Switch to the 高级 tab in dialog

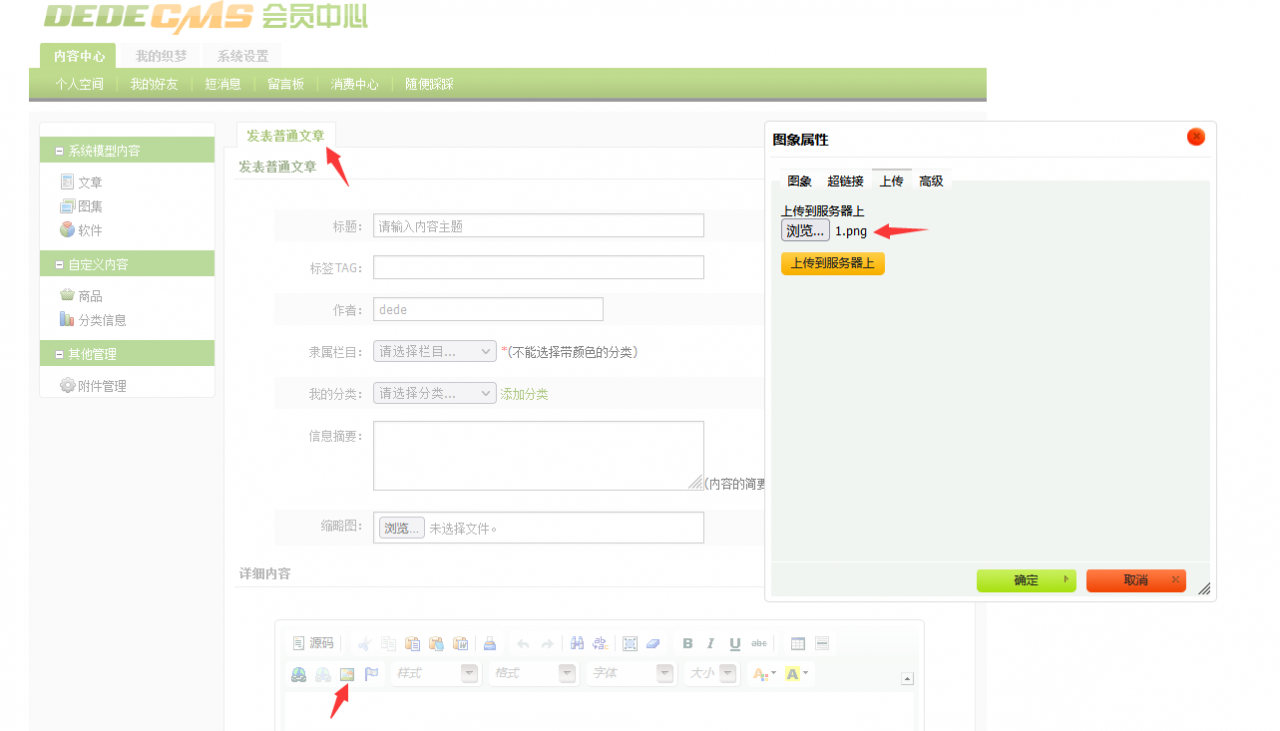(x=931, y=181)
